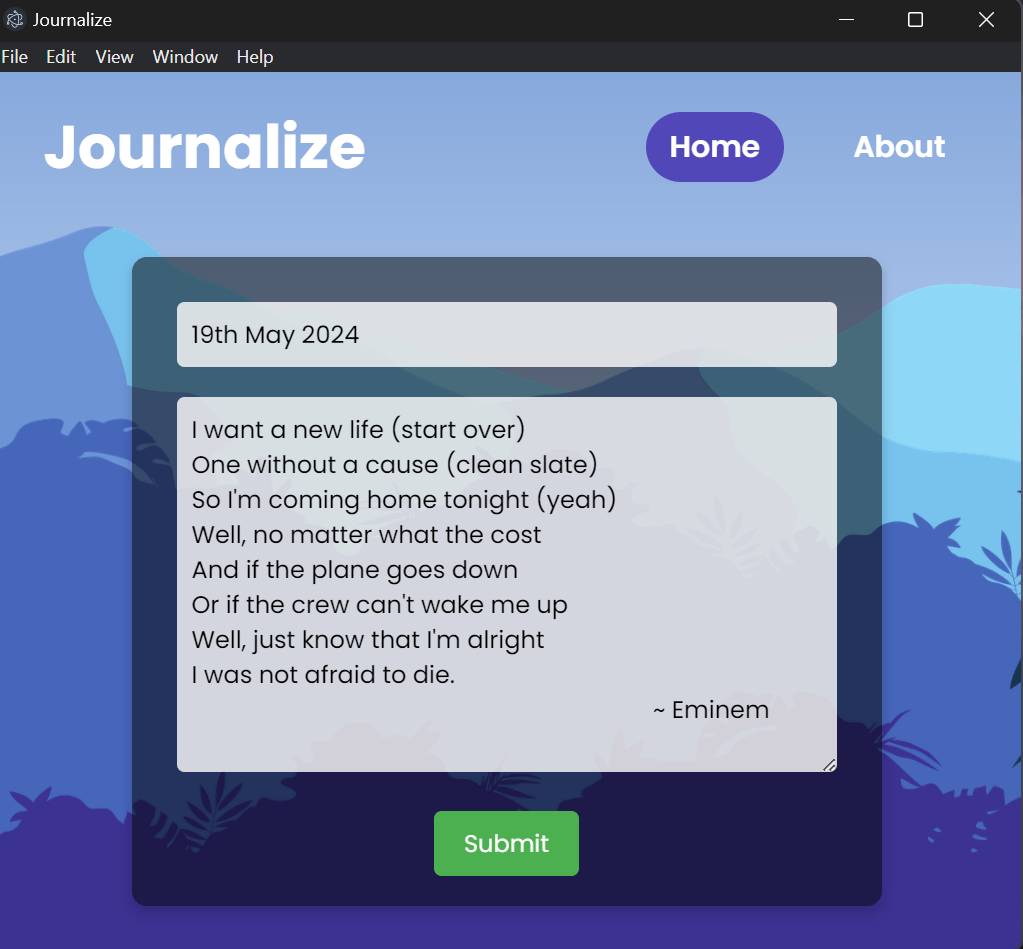The width and height of the screenshot is (1023, 949).
Task: Click the line 'One without a cause (clean slate)'
Action: [x=395, y=465]
